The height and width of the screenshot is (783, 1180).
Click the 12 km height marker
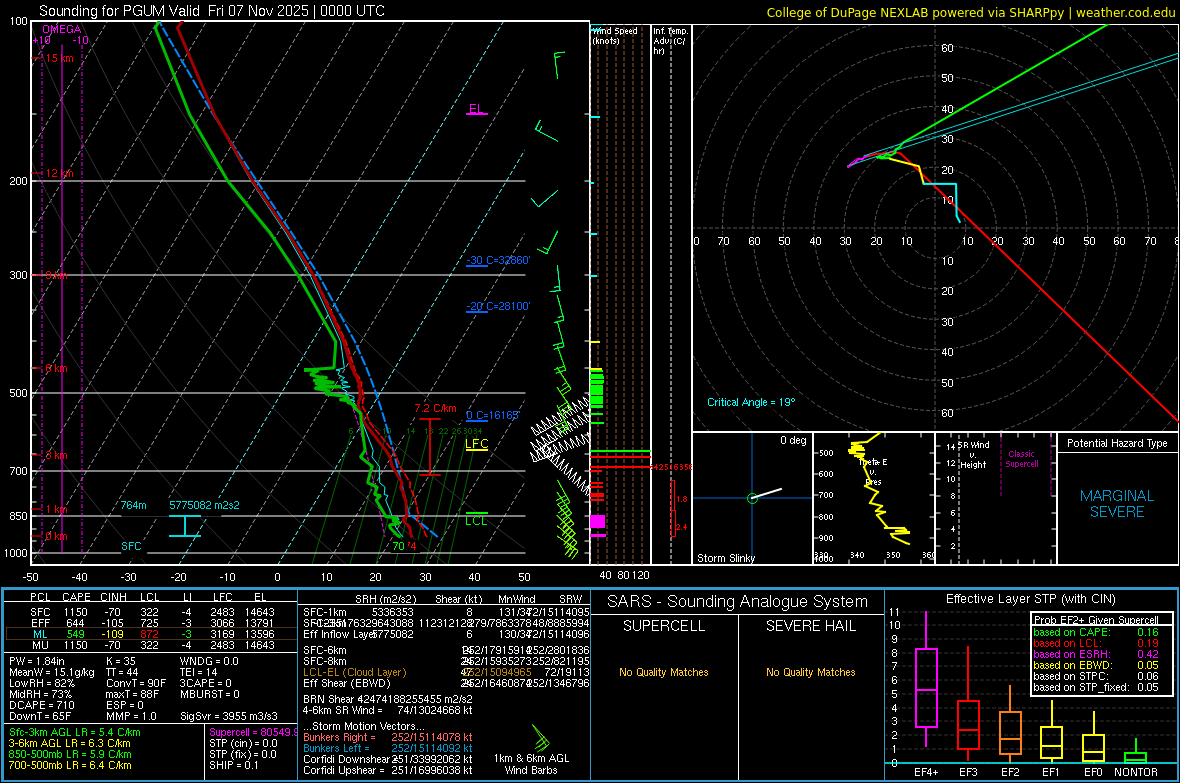pyautogui.click(x=58, y=173)
